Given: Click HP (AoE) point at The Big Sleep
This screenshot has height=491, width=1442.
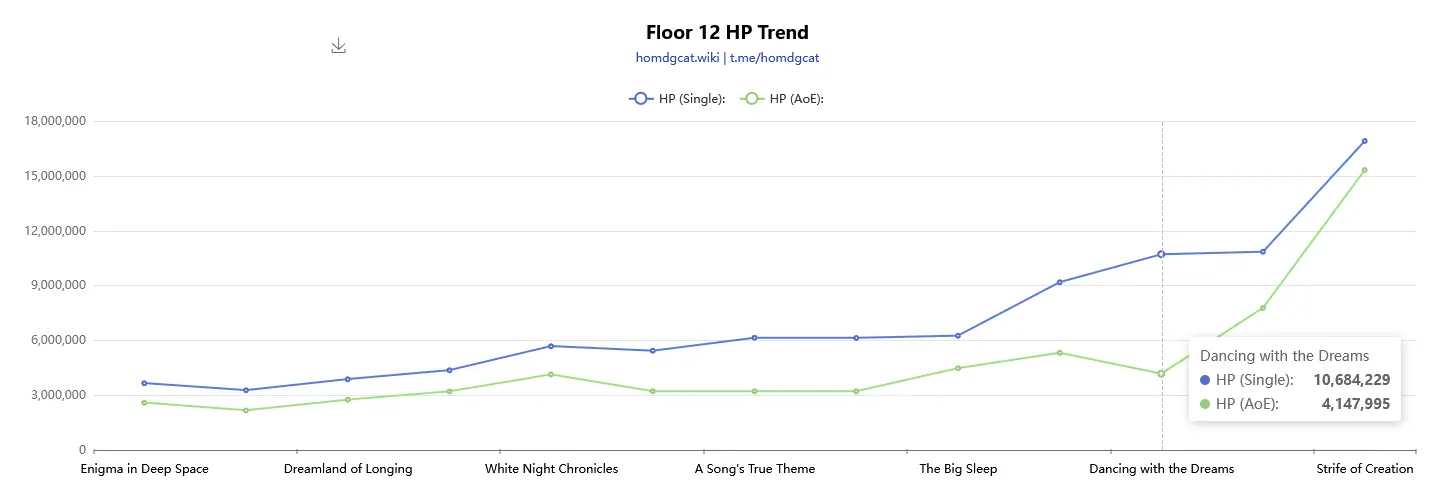Looking at the screenshot, I should click(957, 368).
